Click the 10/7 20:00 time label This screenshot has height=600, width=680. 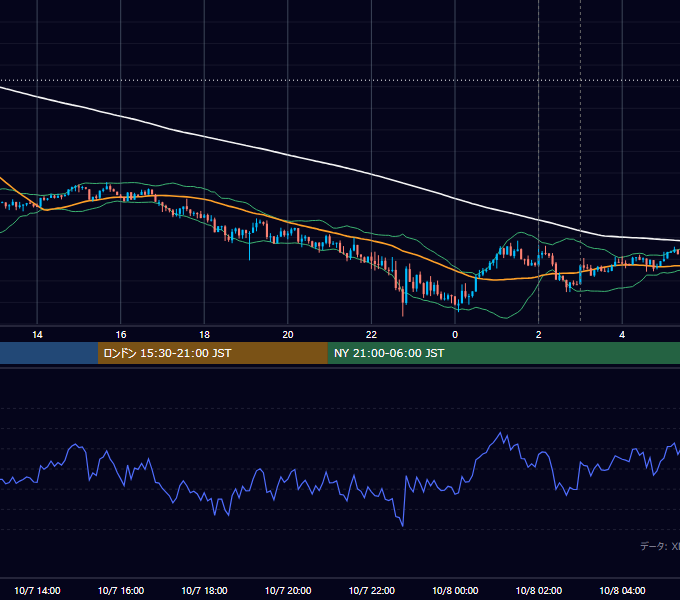[x=288, y=590]
